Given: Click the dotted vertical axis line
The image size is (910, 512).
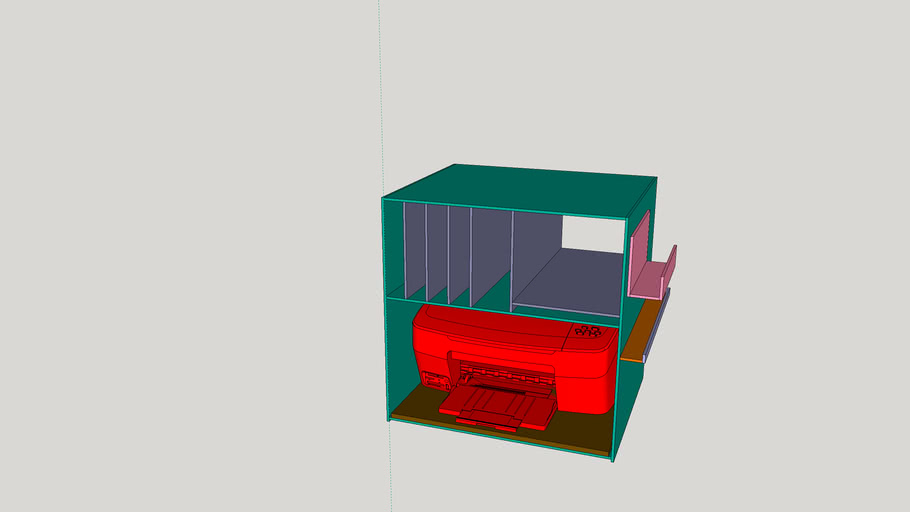Looking at the screenshot, I should pyautogui.click(x=380, y=100).
